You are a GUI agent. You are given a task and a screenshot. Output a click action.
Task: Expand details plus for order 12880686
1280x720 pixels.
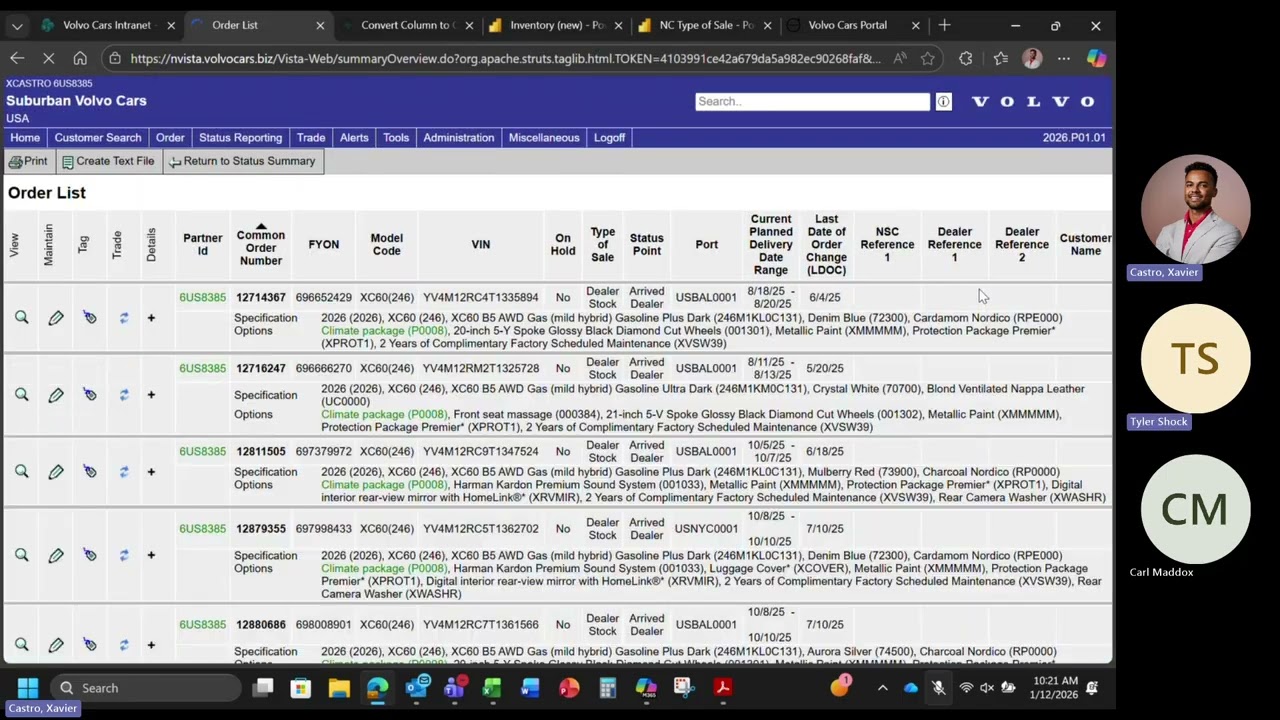[x=151, y=645]
